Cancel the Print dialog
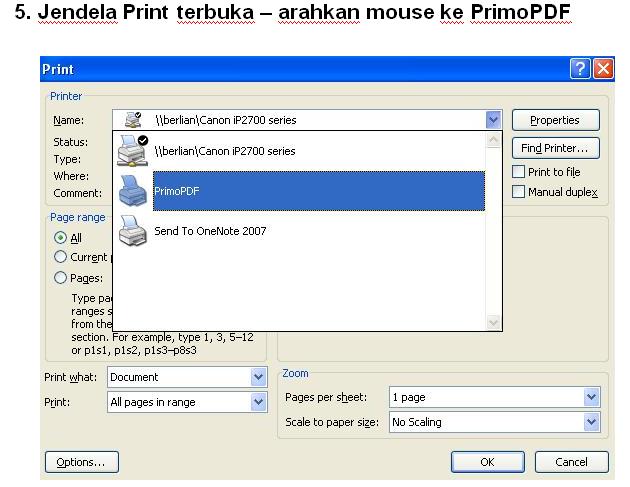The height and width of the screenshot is (487, 630). 571,462
